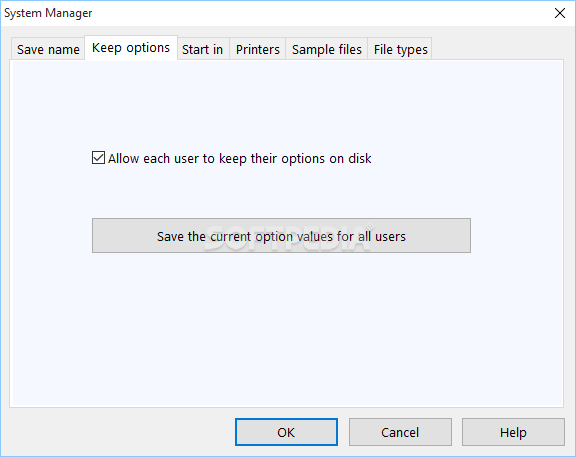Switch to the File types tab
Screen dimensions: 576x457
(x=400, y=49)
